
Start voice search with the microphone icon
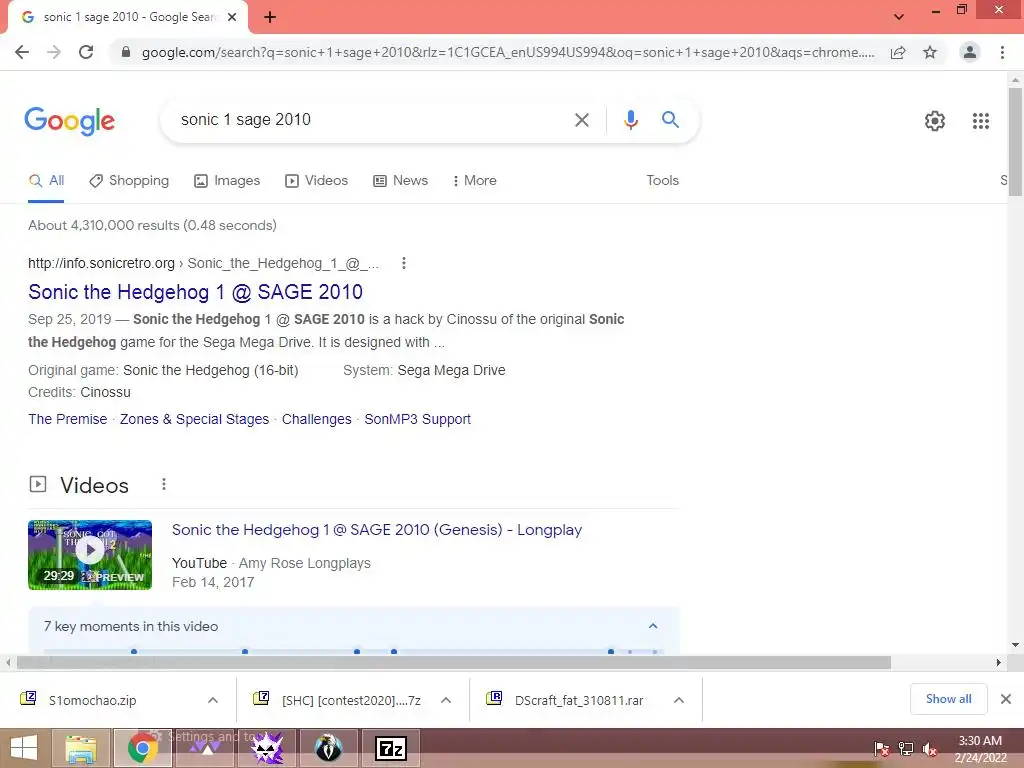pos(630,120)
